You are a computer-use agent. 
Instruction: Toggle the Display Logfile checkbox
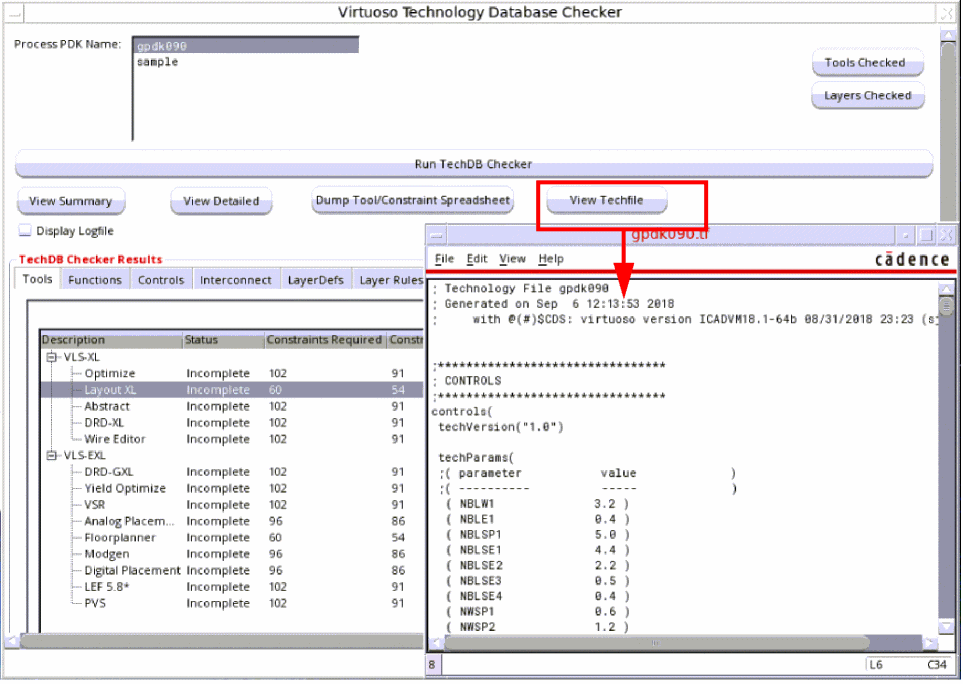click(25, 231)
